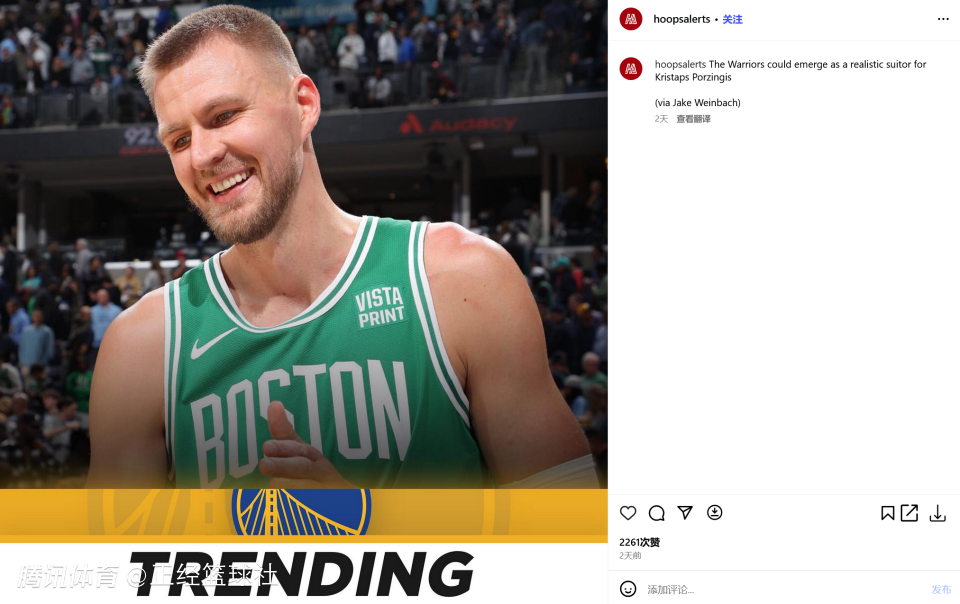Follow hoopsalerts via 关注 link
Image resolution: width=960 pixels, height=604 pixels.
click(732, 20)
